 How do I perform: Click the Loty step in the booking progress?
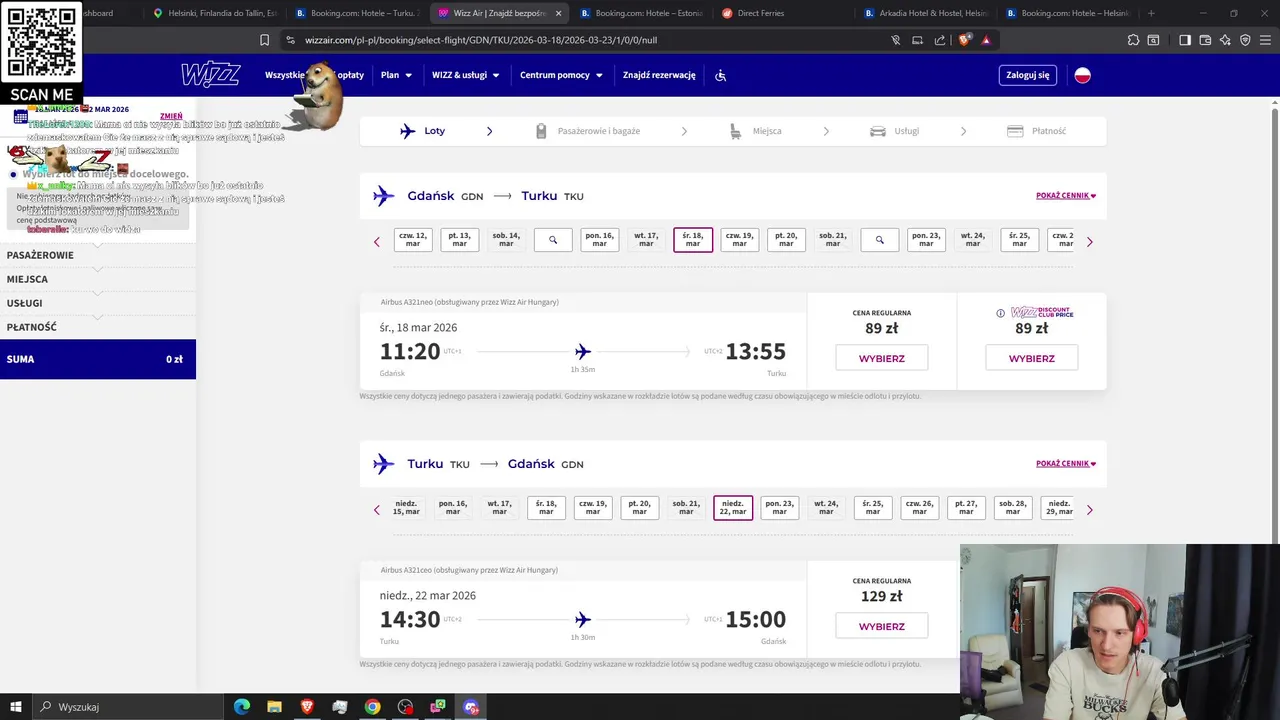[423, 131]
